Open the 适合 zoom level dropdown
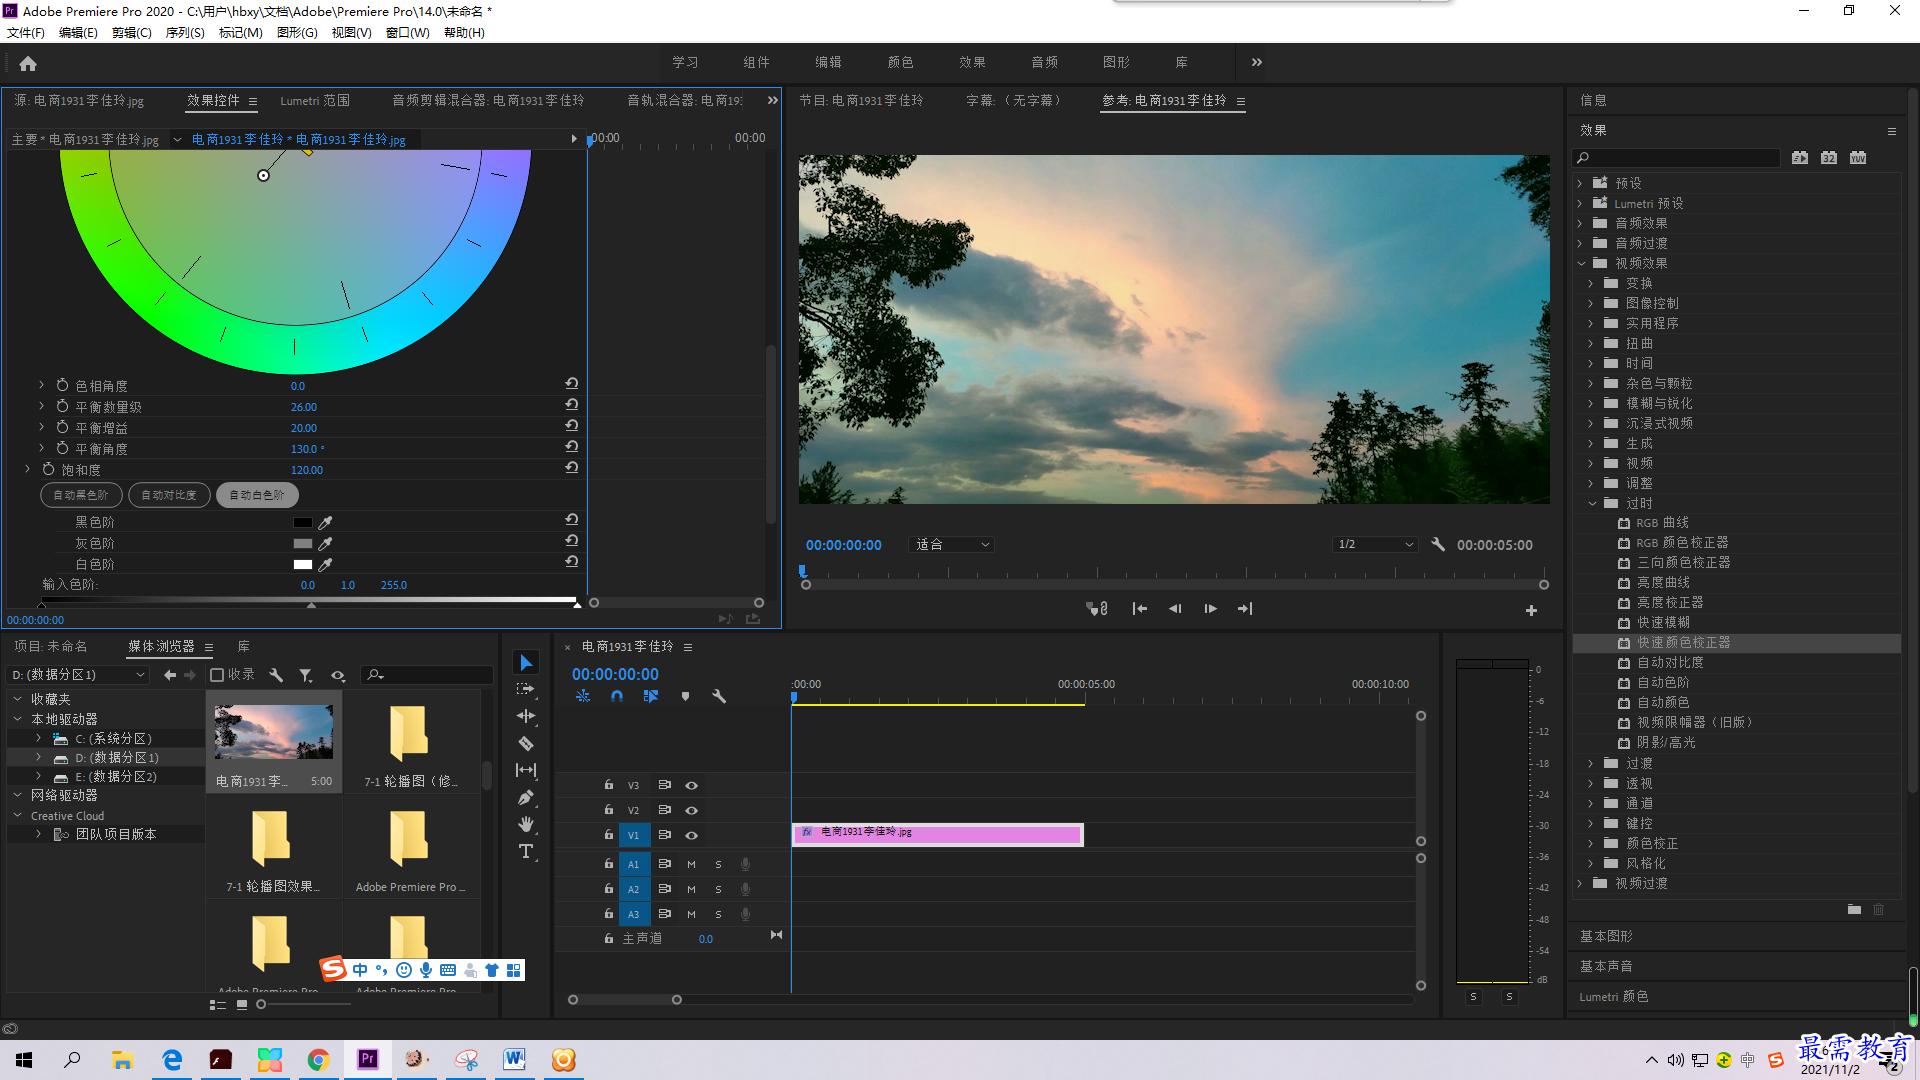Image resolution: width=1920 pixels, height=1080 pixels. pos(952,545)
